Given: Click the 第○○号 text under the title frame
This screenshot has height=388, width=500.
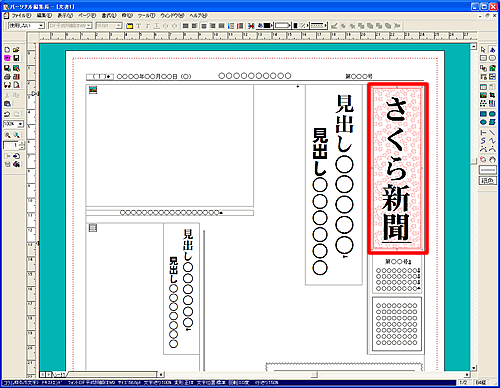Looking at the screenshot, I should (398, 262).
